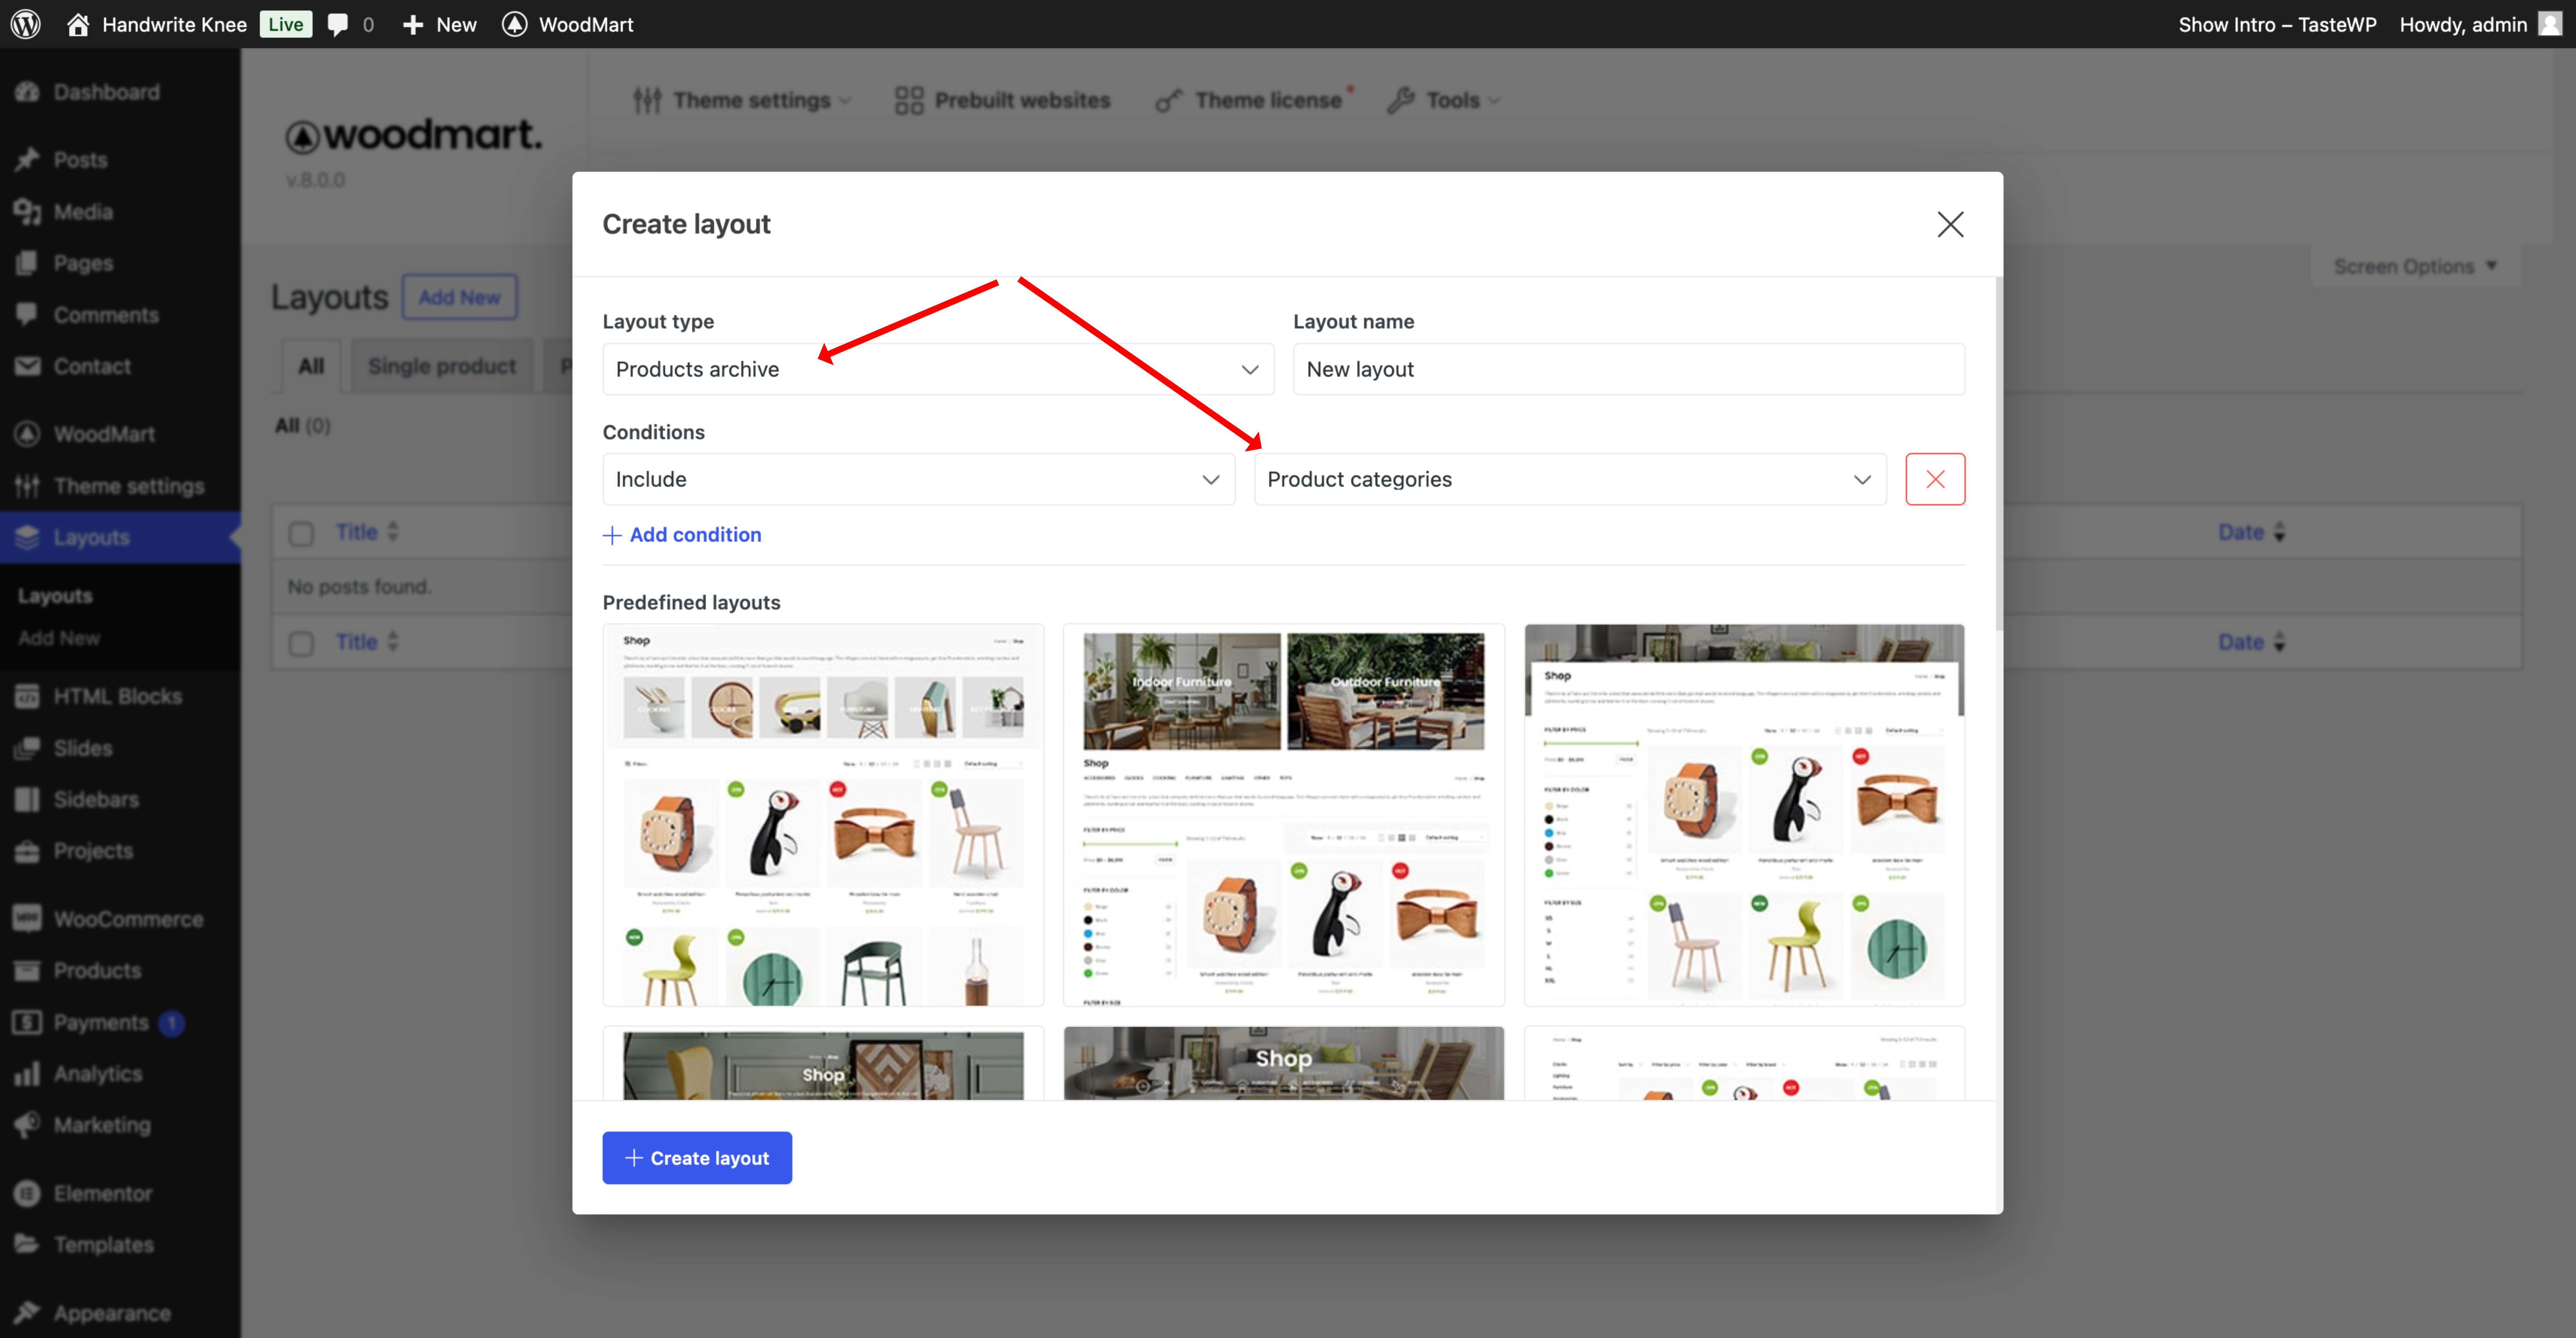Click the Layout name input field
2576x1338 pixels.
(x=1629, y=369)
